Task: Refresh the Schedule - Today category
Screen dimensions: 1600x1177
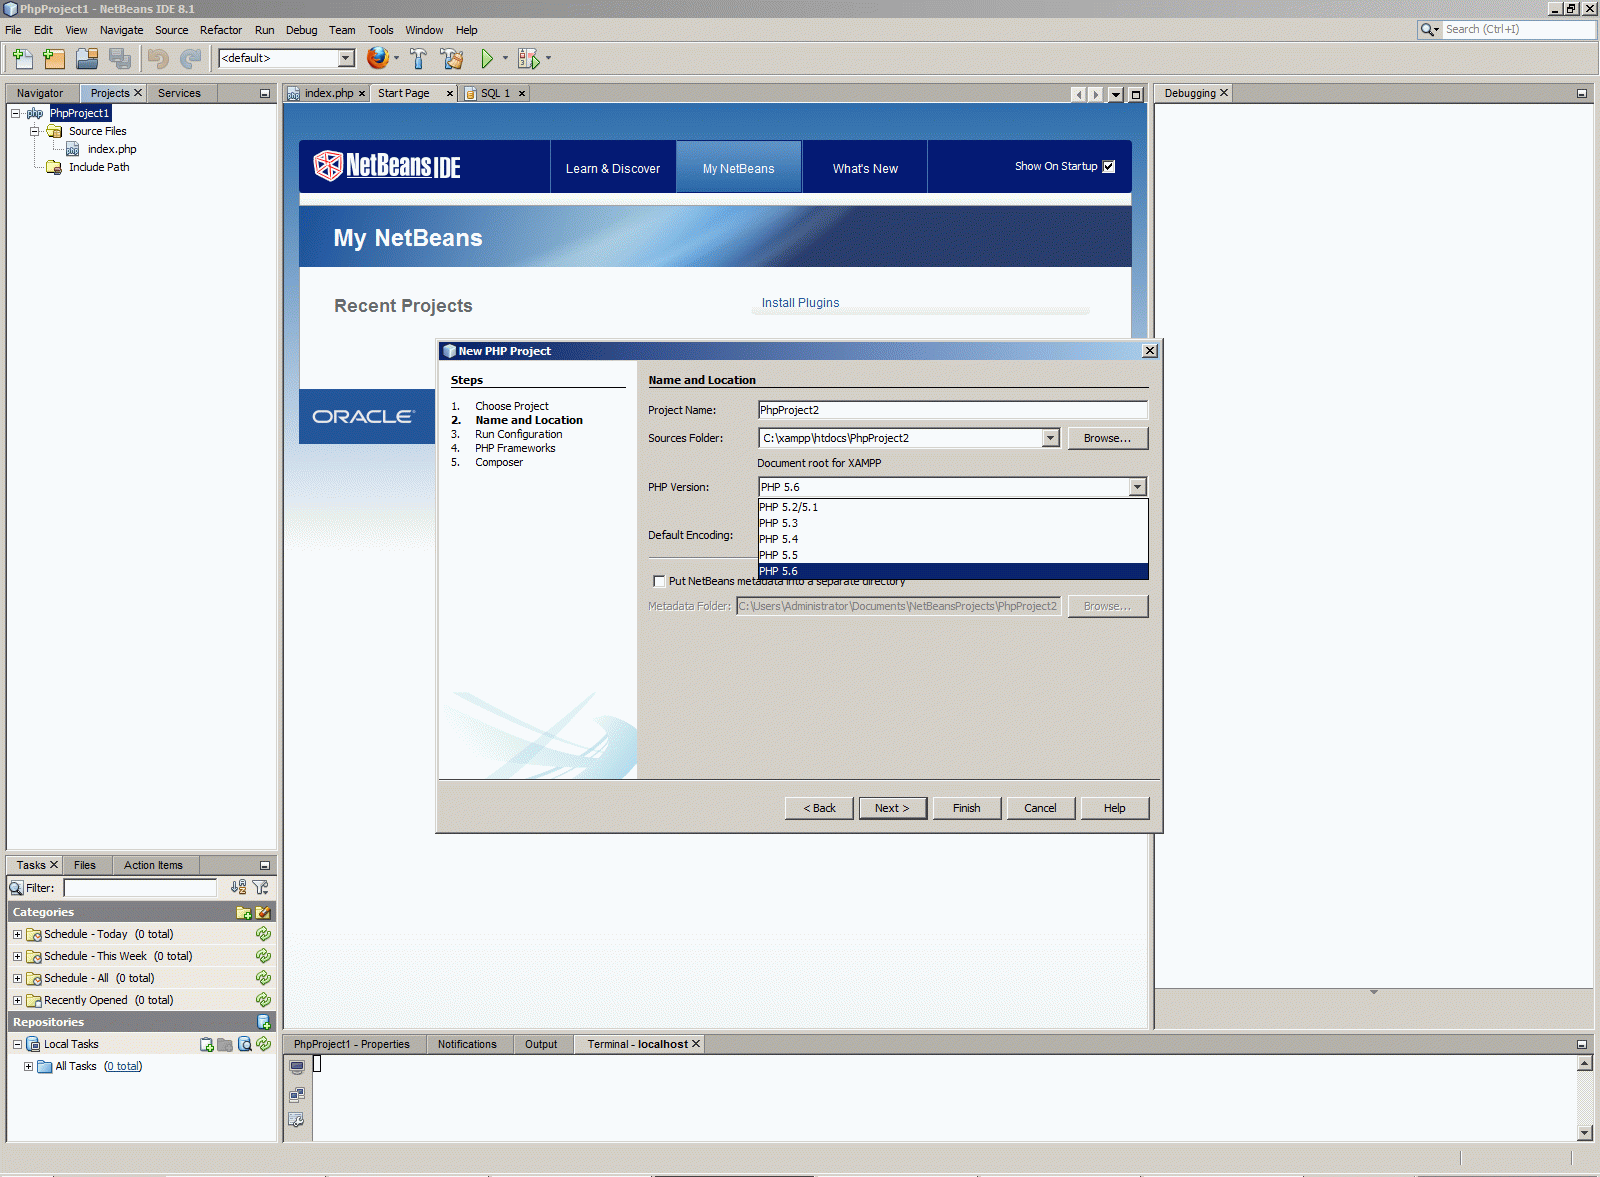Action: [263, 934]
